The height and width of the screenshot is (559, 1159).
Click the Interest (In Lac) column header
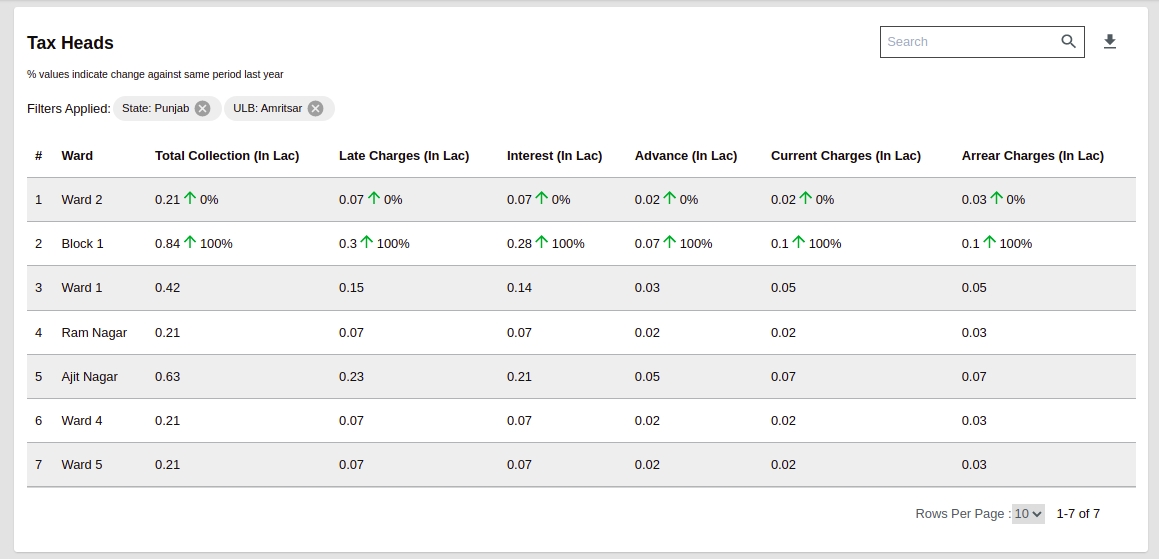click(554, 156)
